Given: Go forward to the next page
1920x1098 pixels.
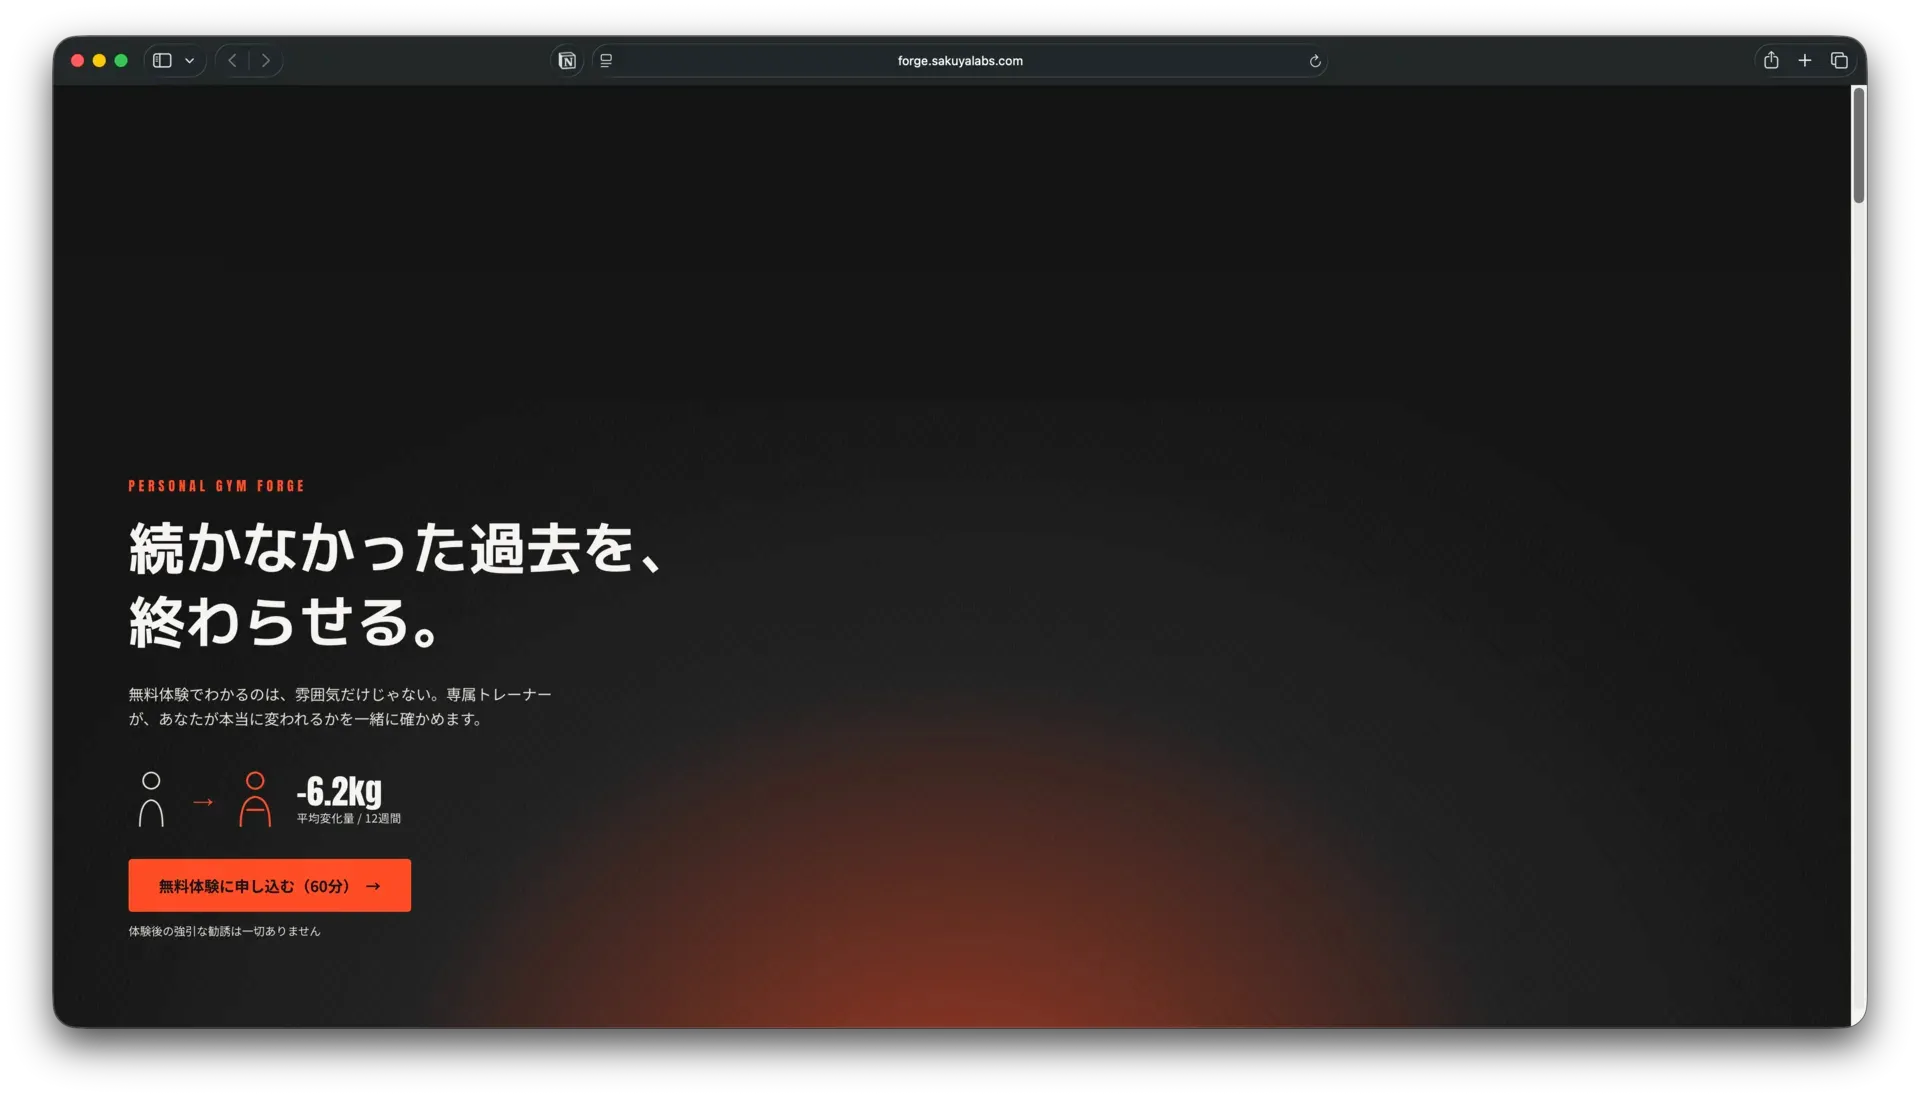Looking at the screenshot, I should [266, 61].
